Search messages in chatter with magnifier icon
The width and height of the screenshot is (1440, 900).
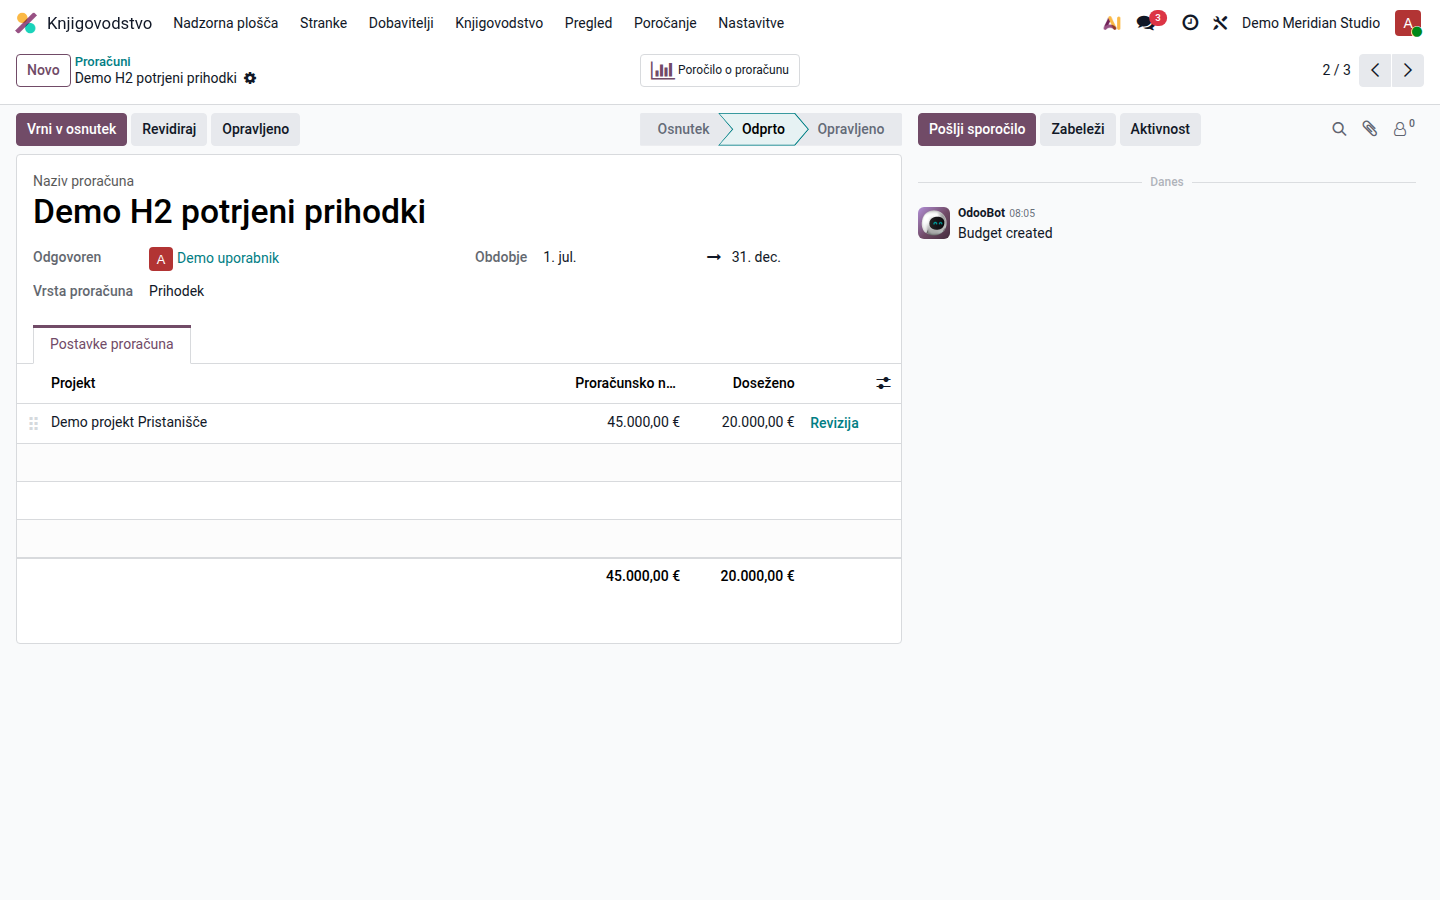1339,129
